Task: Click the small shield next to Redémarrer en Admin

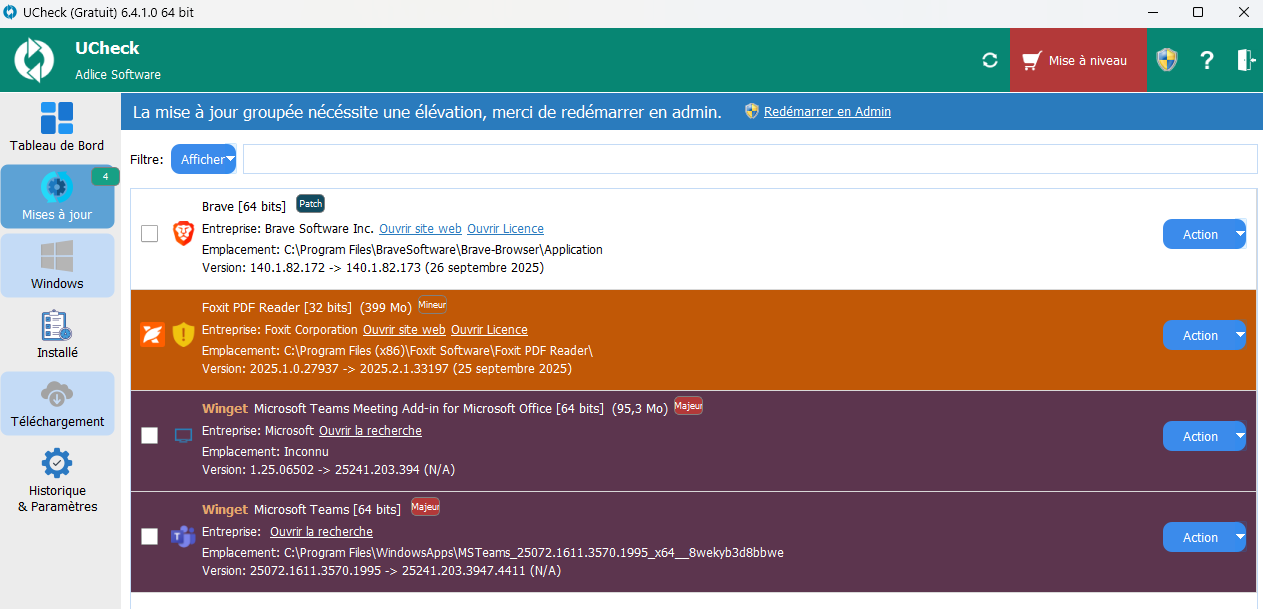Action: (x=752, y=111)
